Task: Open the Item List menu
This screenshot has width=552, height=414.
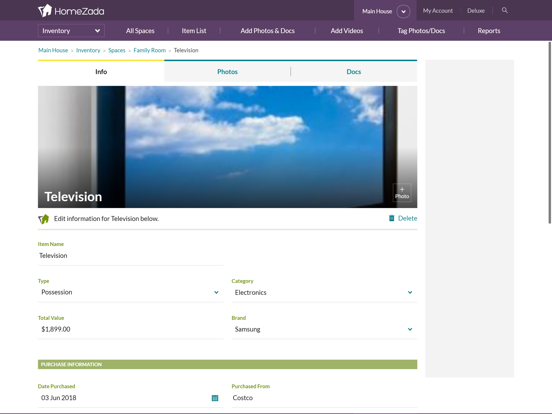Action: tap(194, 31)
